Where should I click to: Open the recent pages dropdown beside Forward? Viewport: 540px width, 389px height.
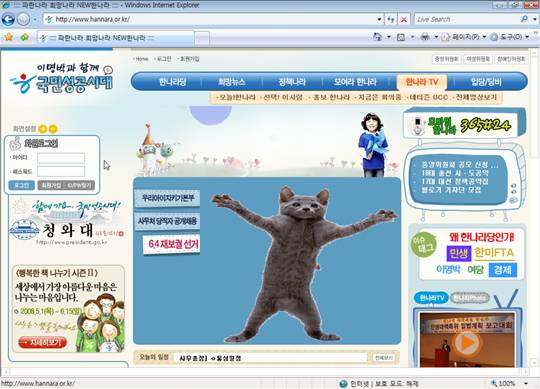pyautogui.click(x=35, y=20)
